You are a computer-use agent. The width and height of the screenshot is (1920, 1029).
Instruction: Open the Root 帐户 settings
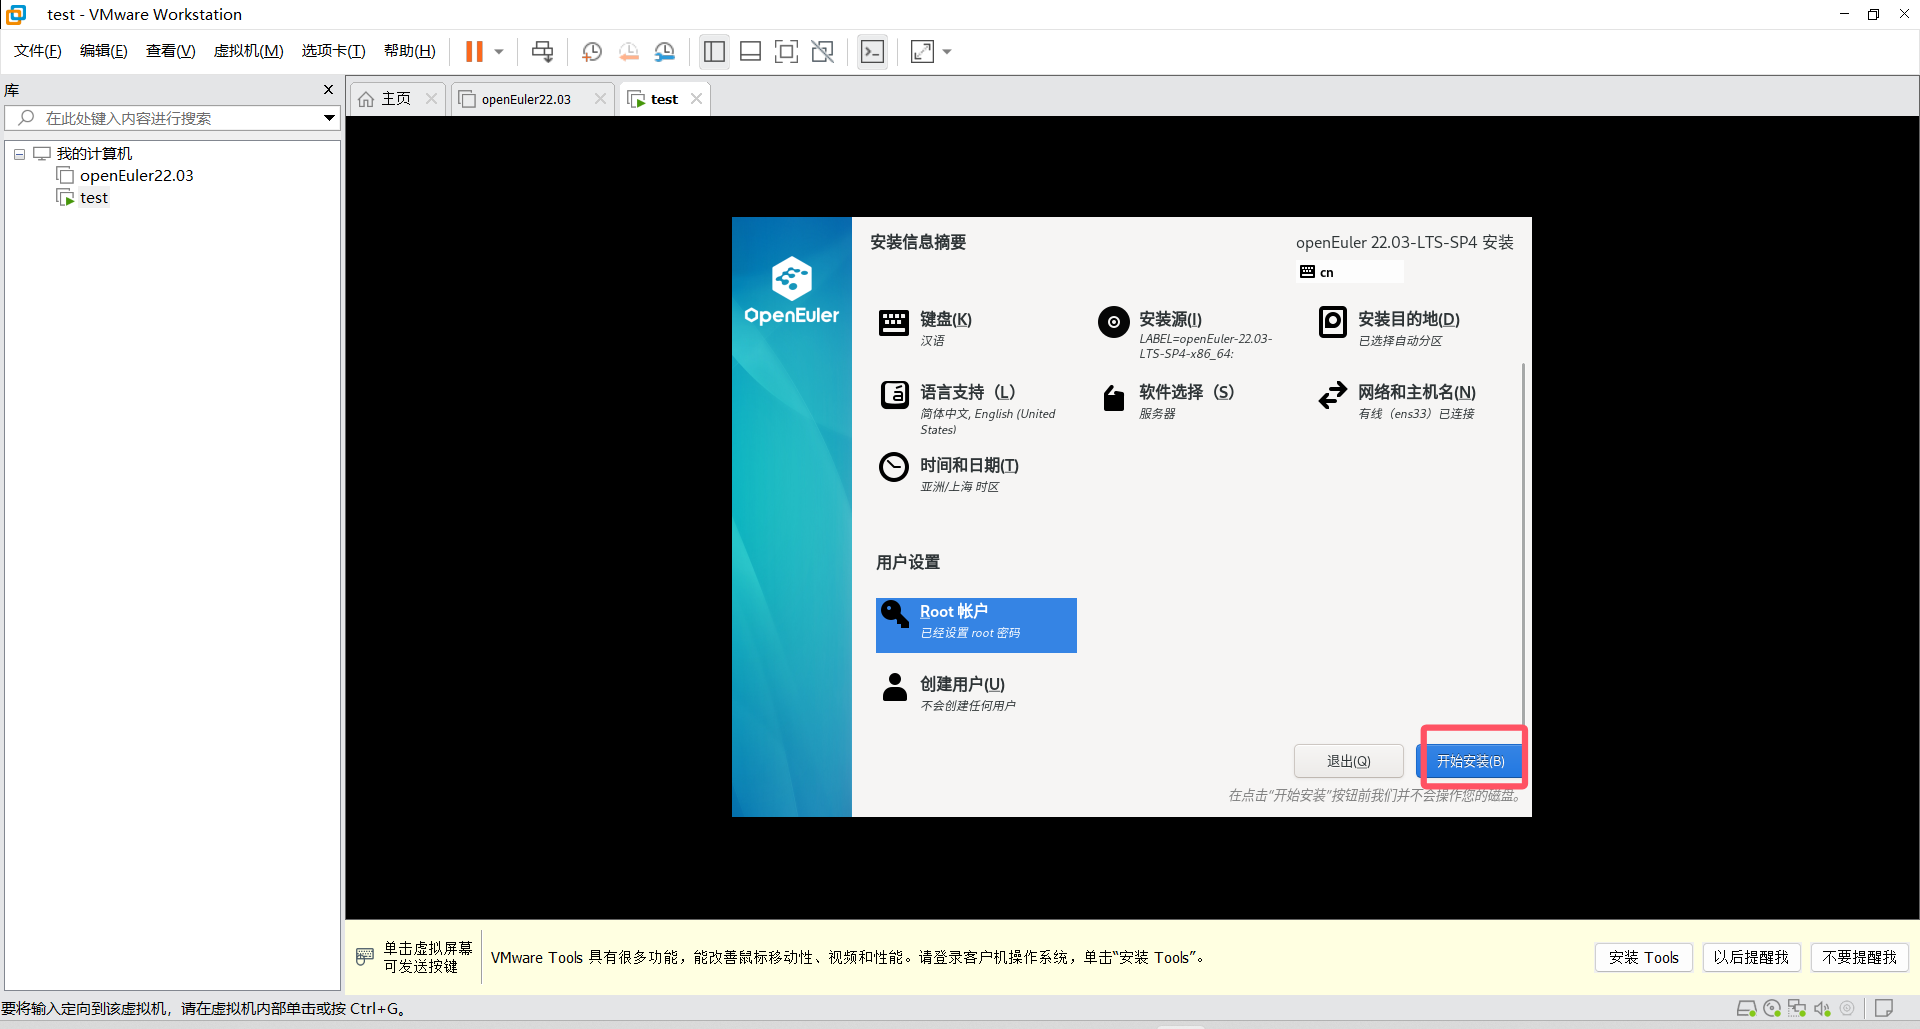tap(976, 625)
